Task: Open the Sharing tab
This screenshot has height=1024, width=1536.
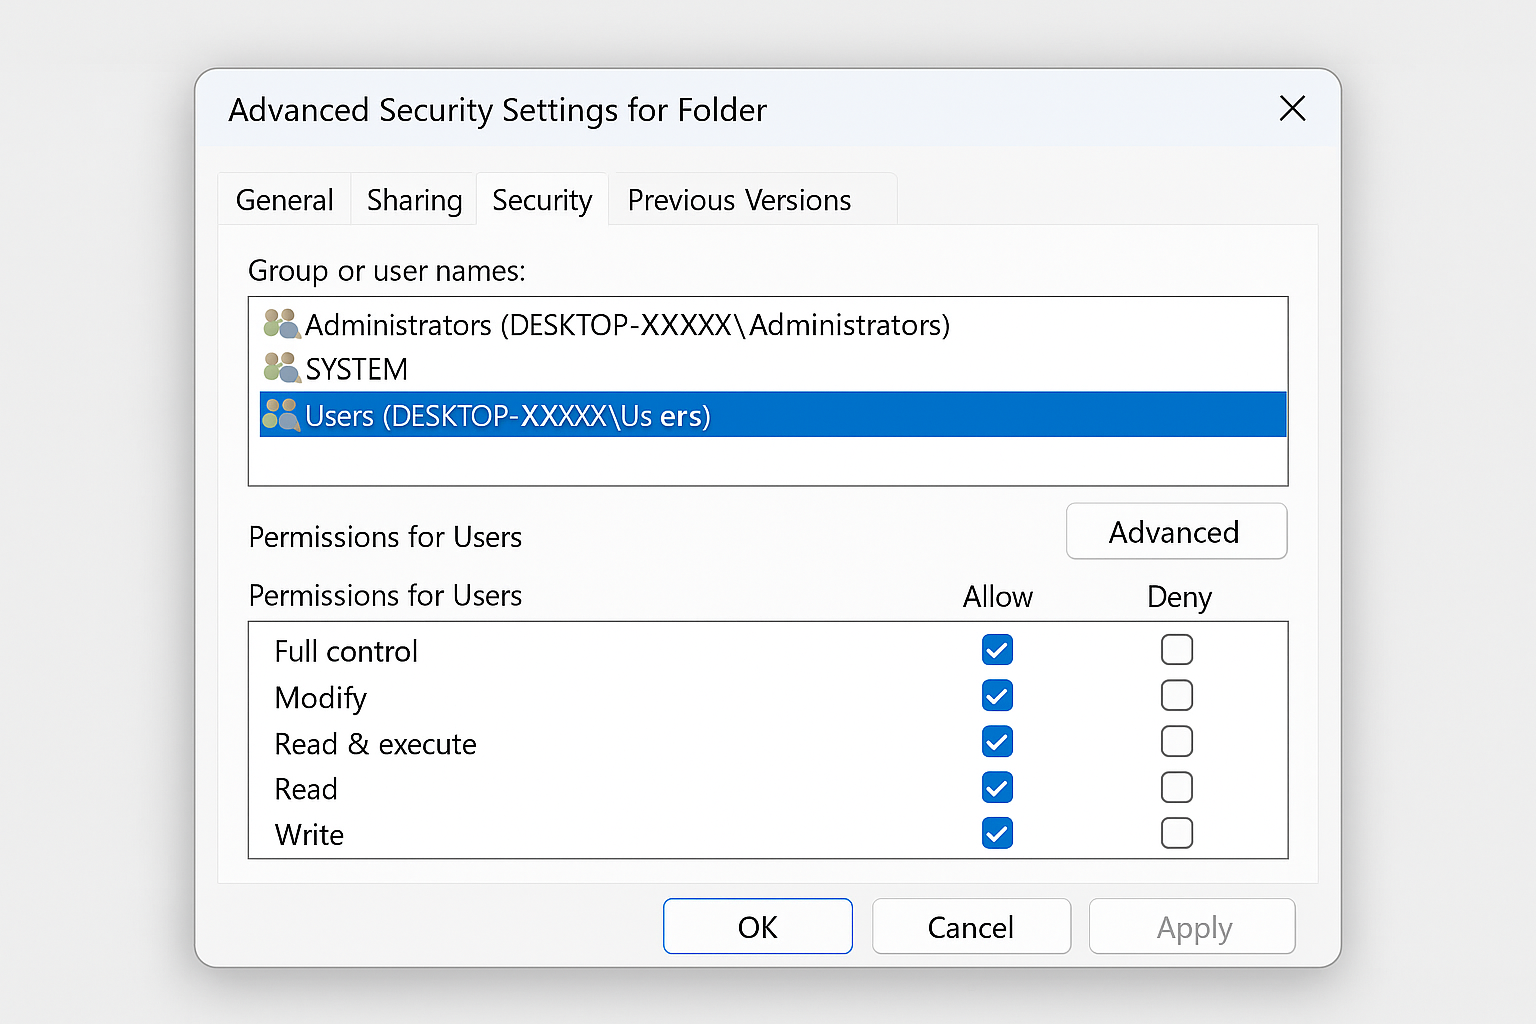Action: [x=414, y=200]
